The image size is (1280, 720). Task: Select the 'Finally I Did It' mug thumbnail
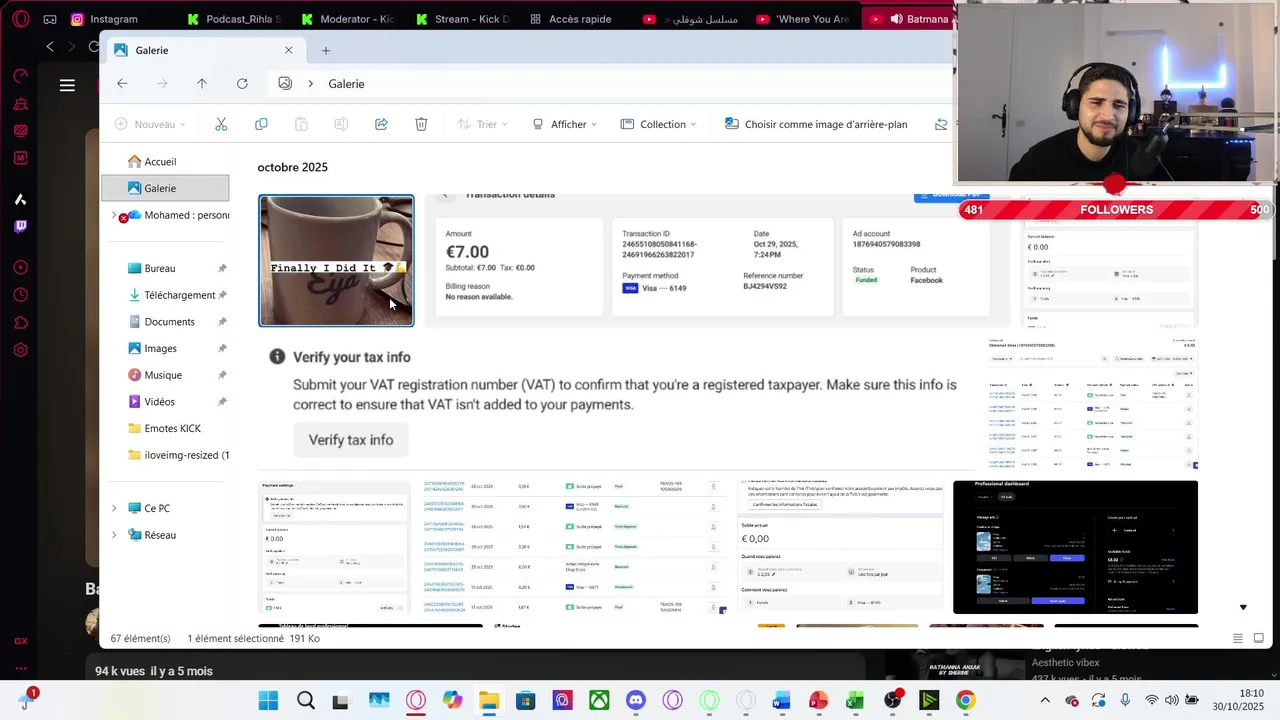[336, 261]
